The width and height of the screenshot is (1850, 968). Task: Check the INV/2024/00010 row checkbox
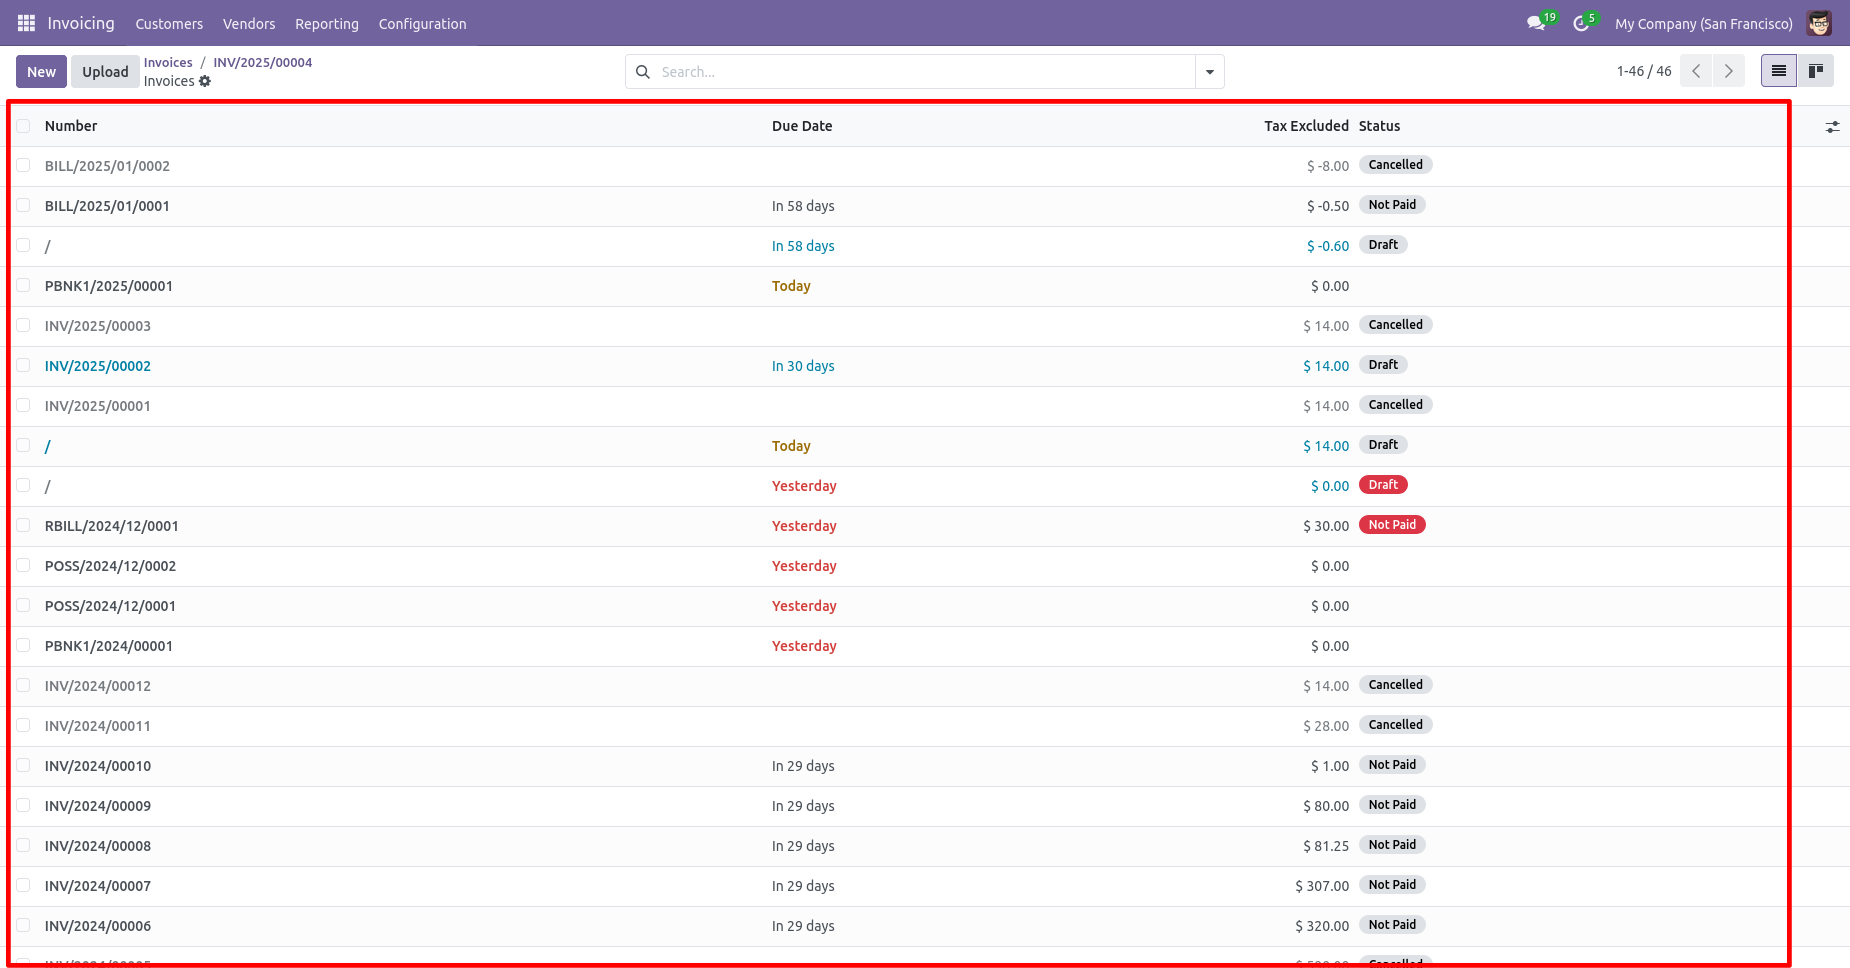pyautogui.click(x=23, y=765)
